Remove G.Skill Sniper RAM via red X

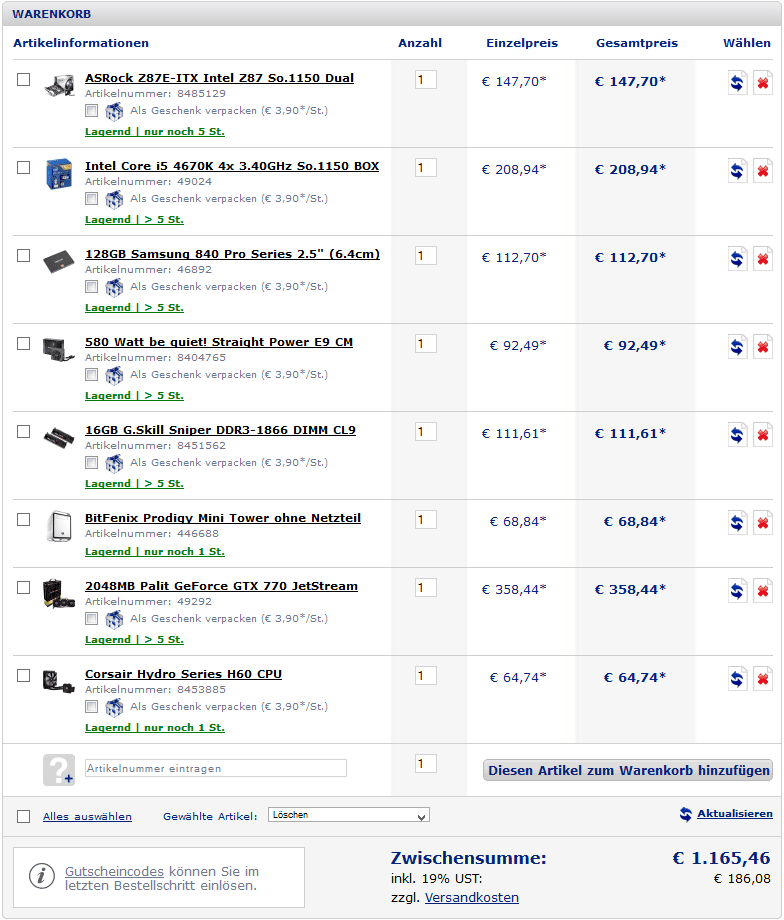click(763, 435)
